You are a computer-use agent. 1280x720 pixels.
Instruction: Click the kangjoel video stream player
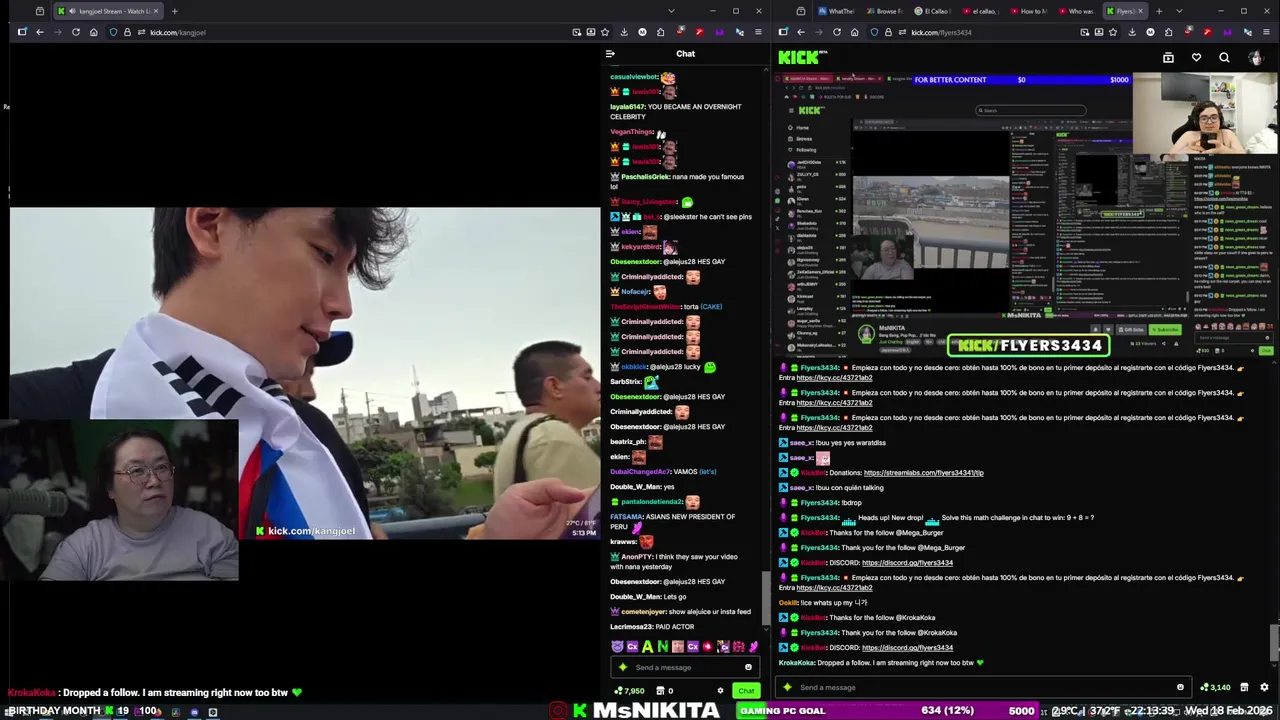(305, 373)
